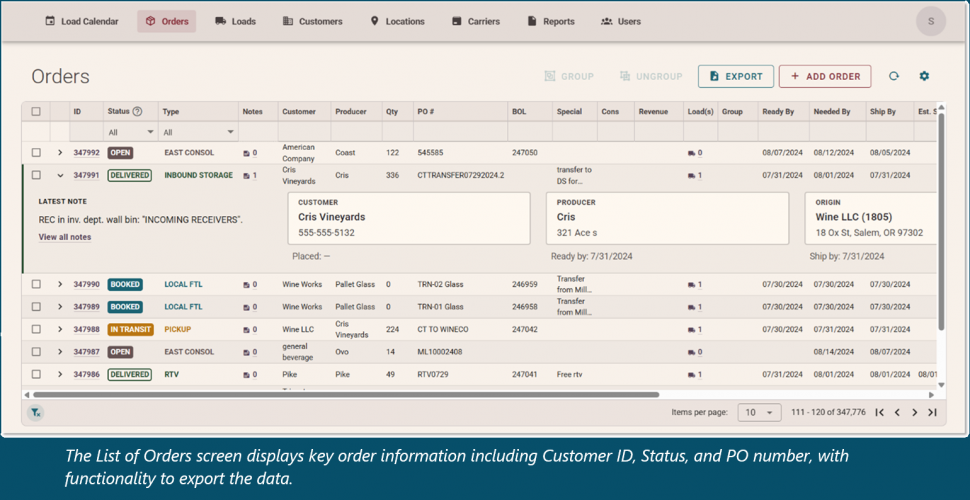The height and width of the screenshot is (500, 970).
Task: Expand order 347990 row details
Action: pos(60,284)
